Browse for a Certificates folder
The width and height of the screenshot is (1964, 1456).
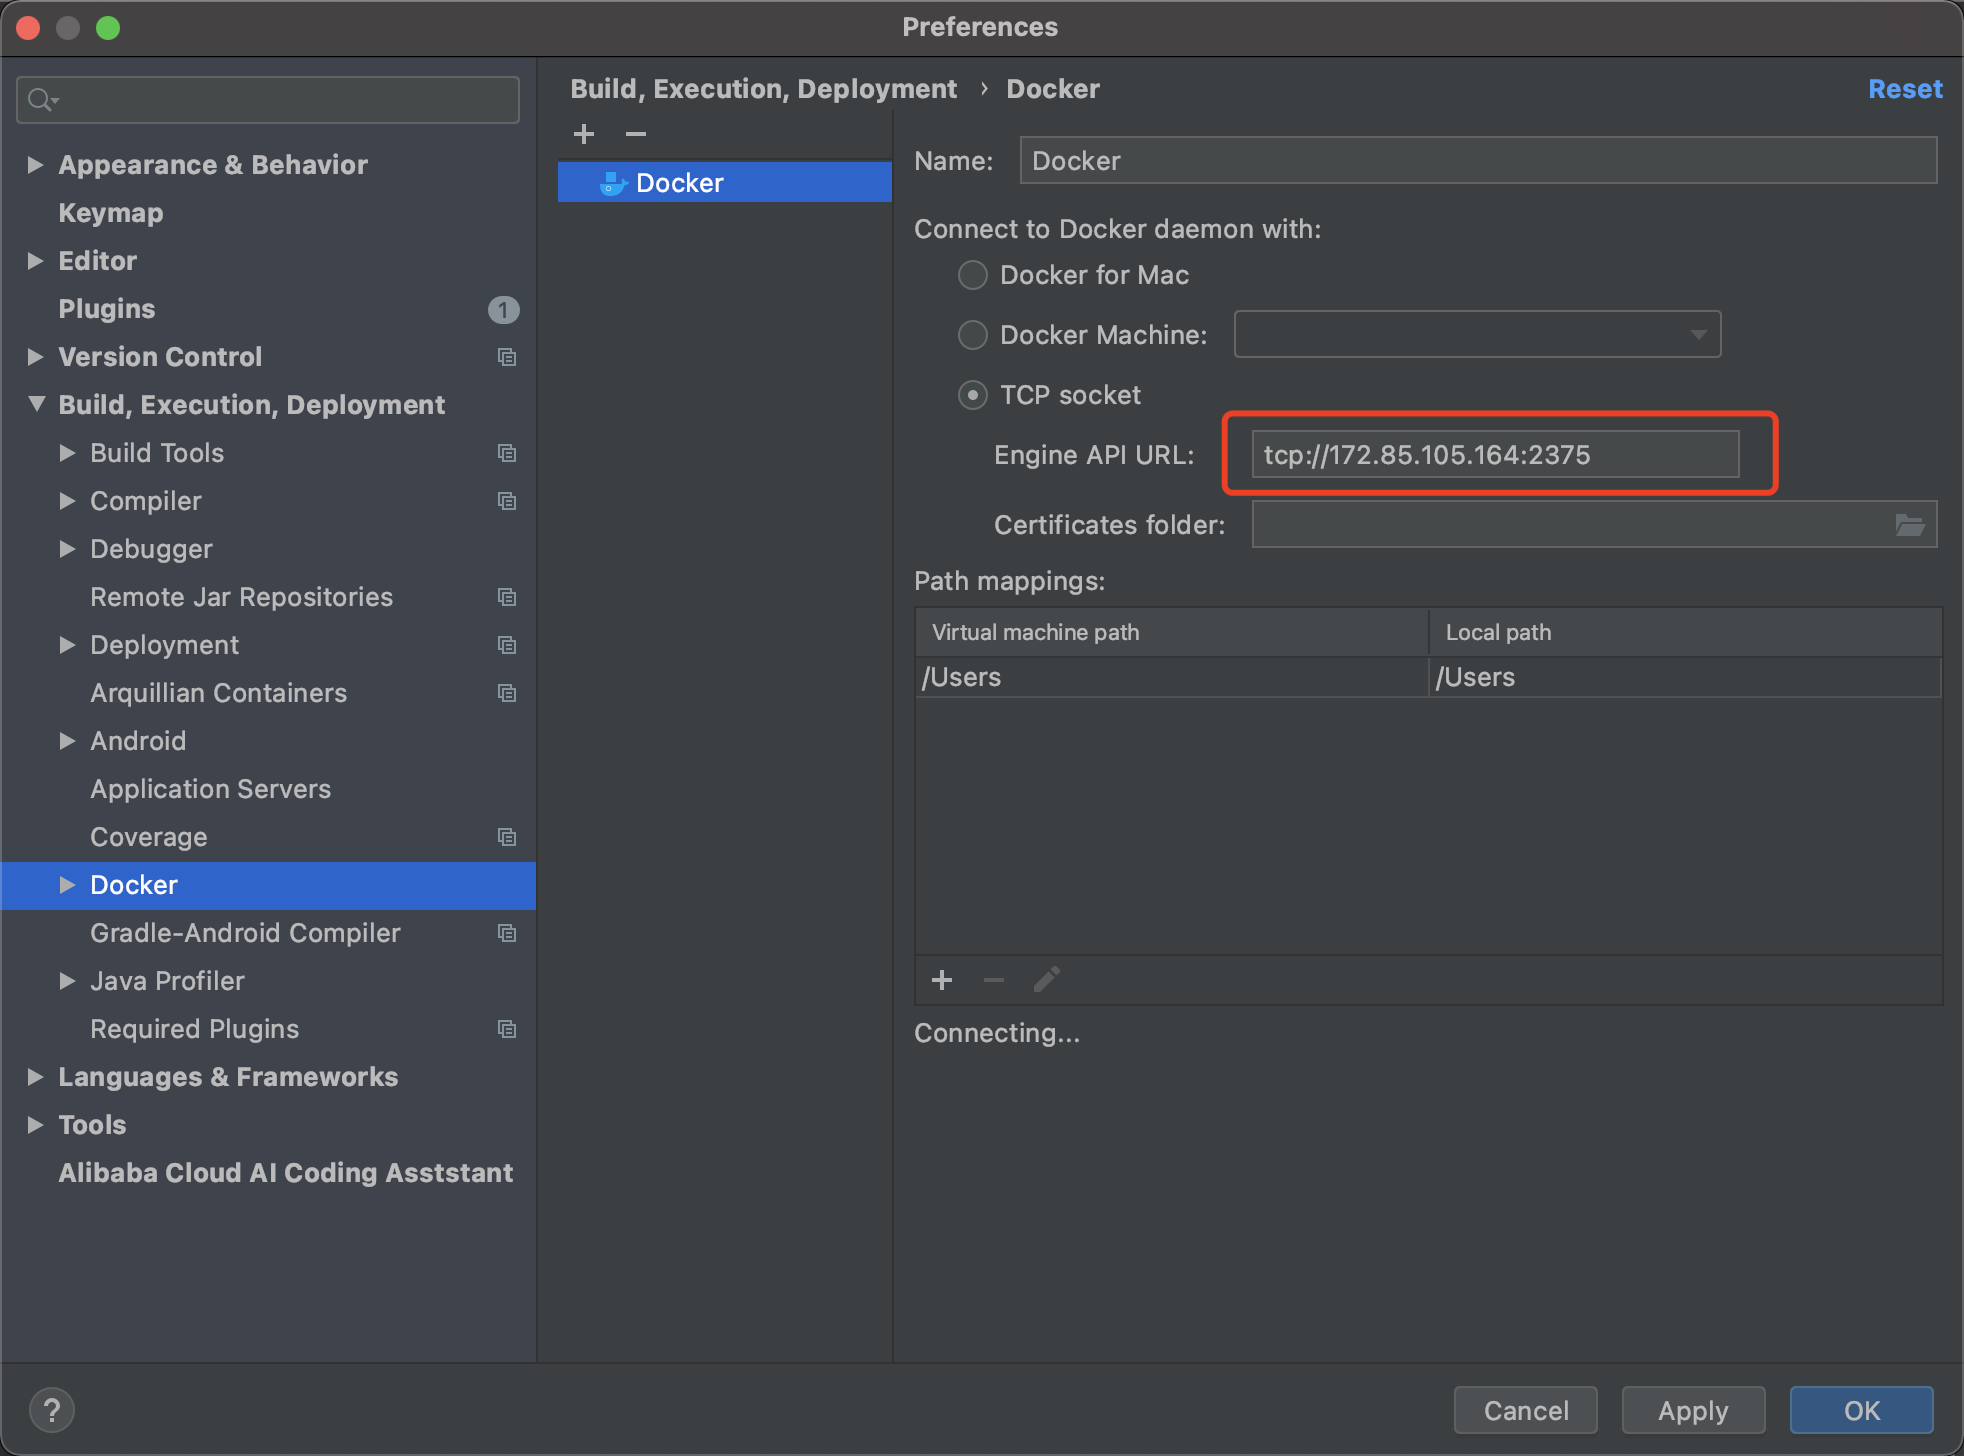[x=1909, y=525]
